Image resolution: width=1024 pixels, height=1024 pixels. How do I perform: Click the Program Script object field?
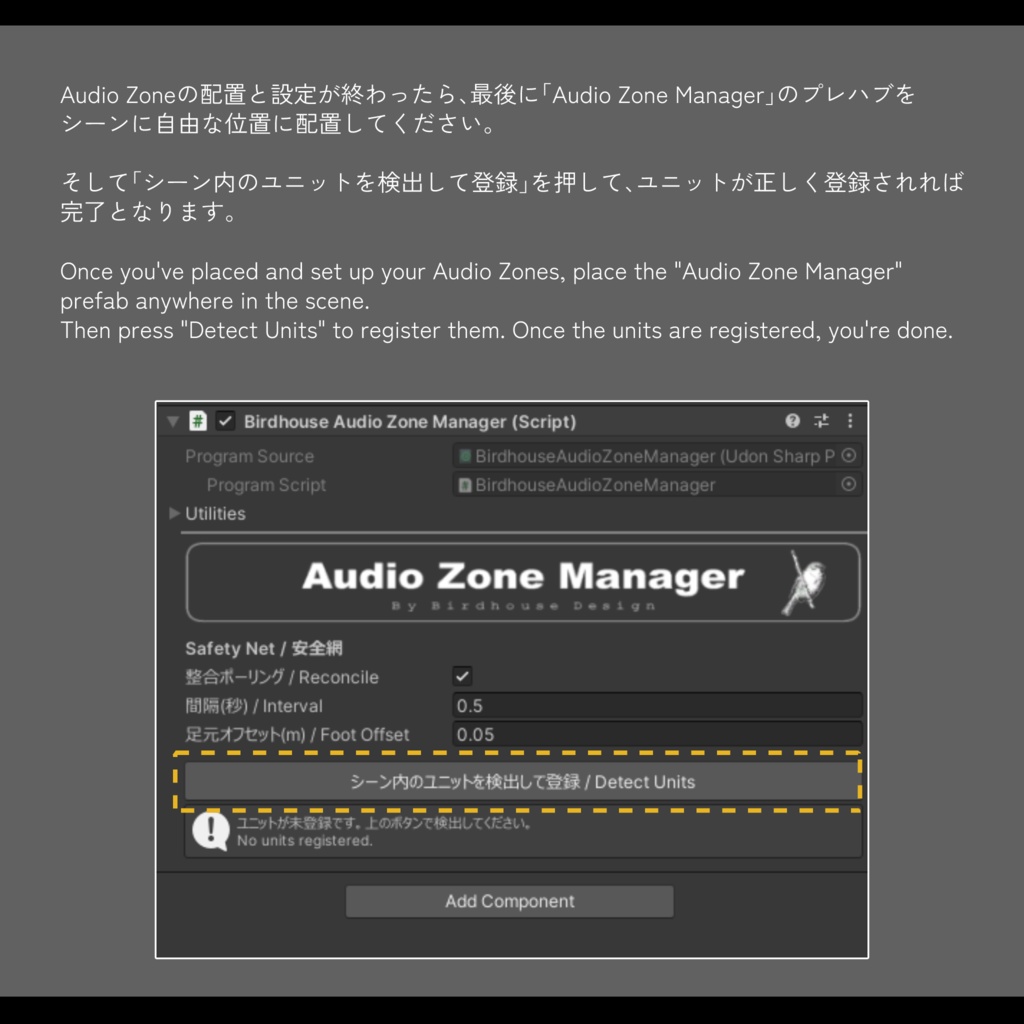click(x=657, y=485)
